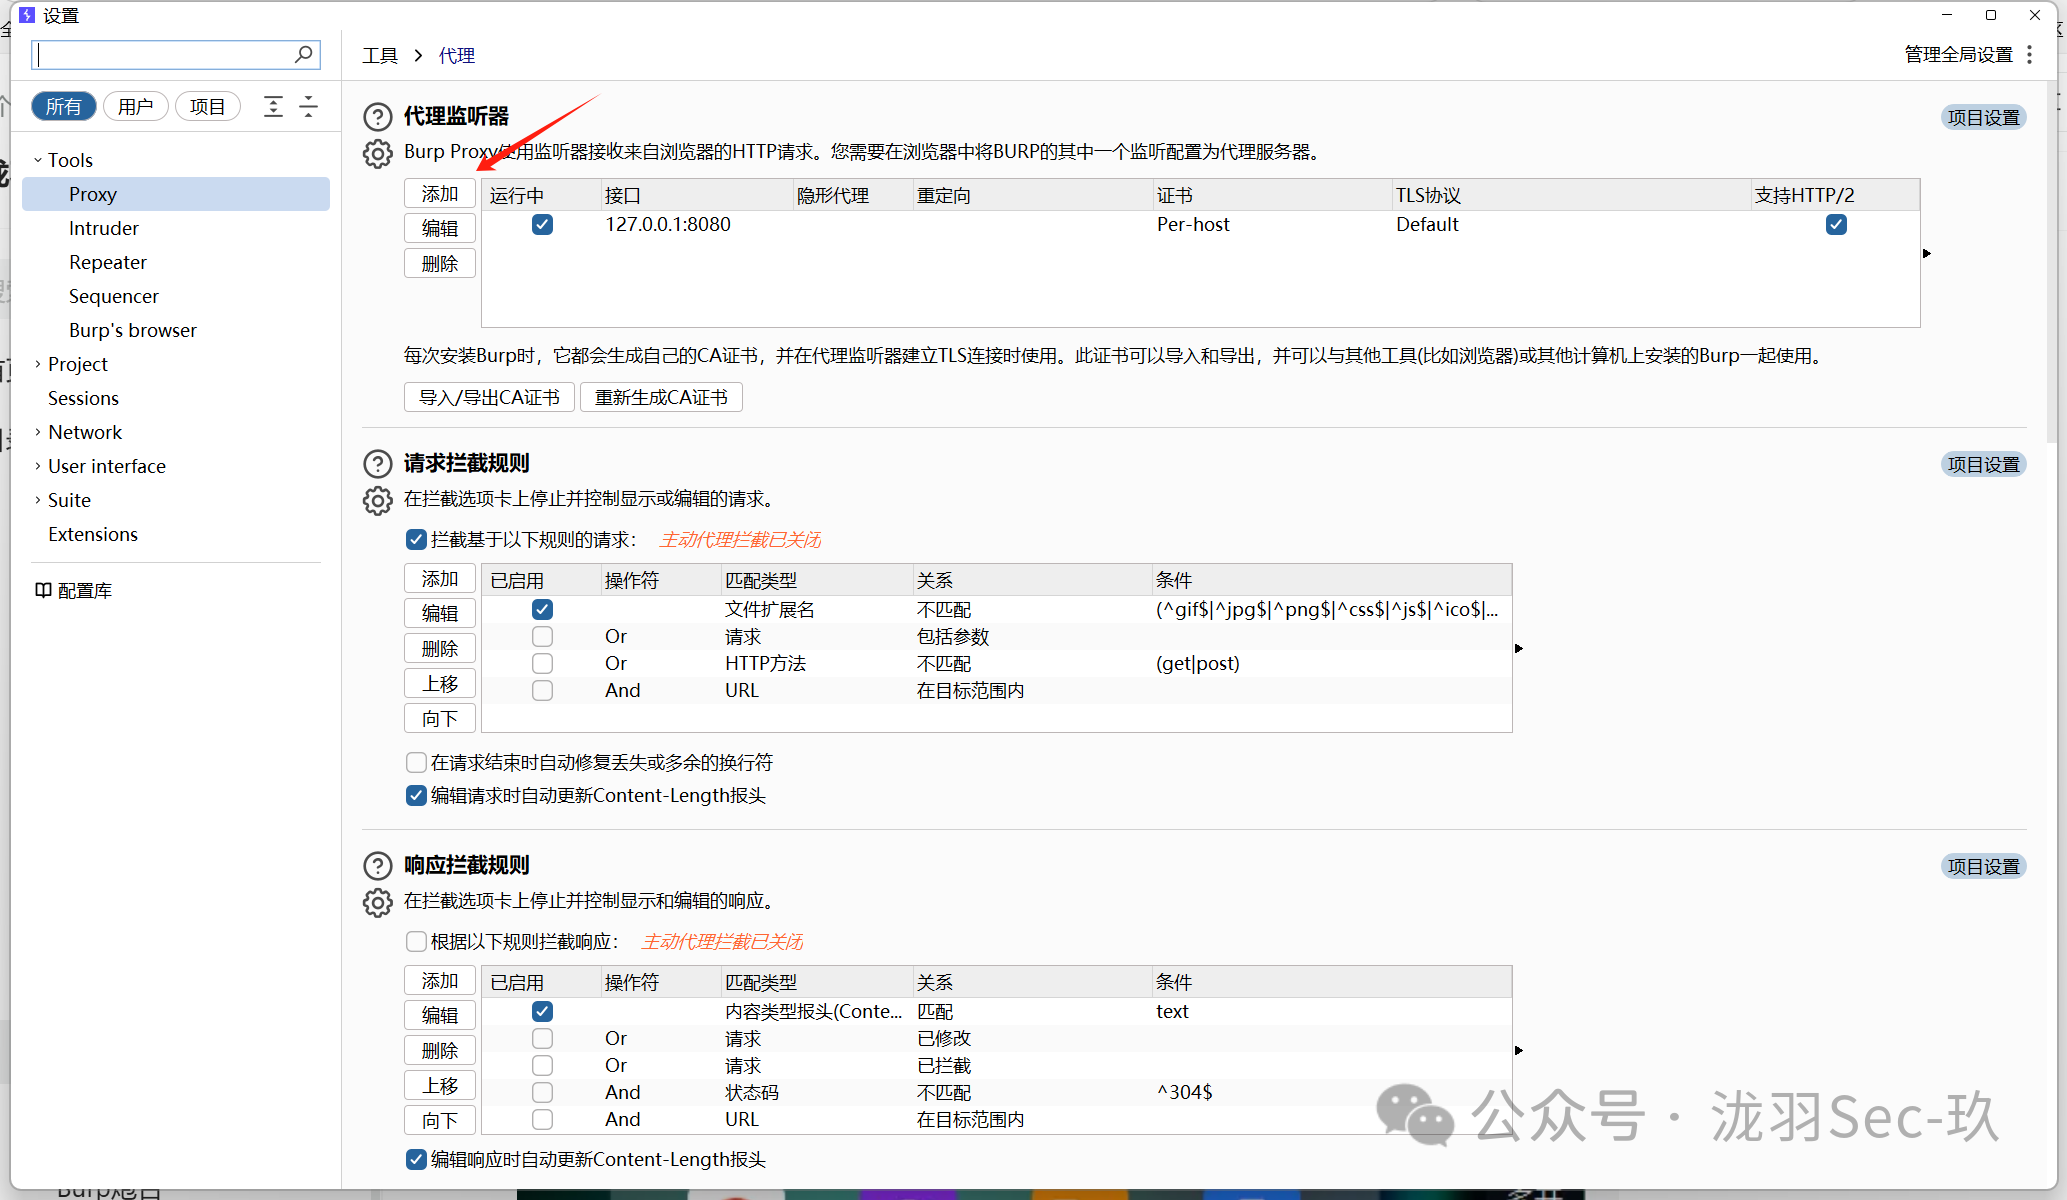This screenshot has height=1200, width=2067.
Task: Select the 用户 filter tab
Action: [135, 106]
